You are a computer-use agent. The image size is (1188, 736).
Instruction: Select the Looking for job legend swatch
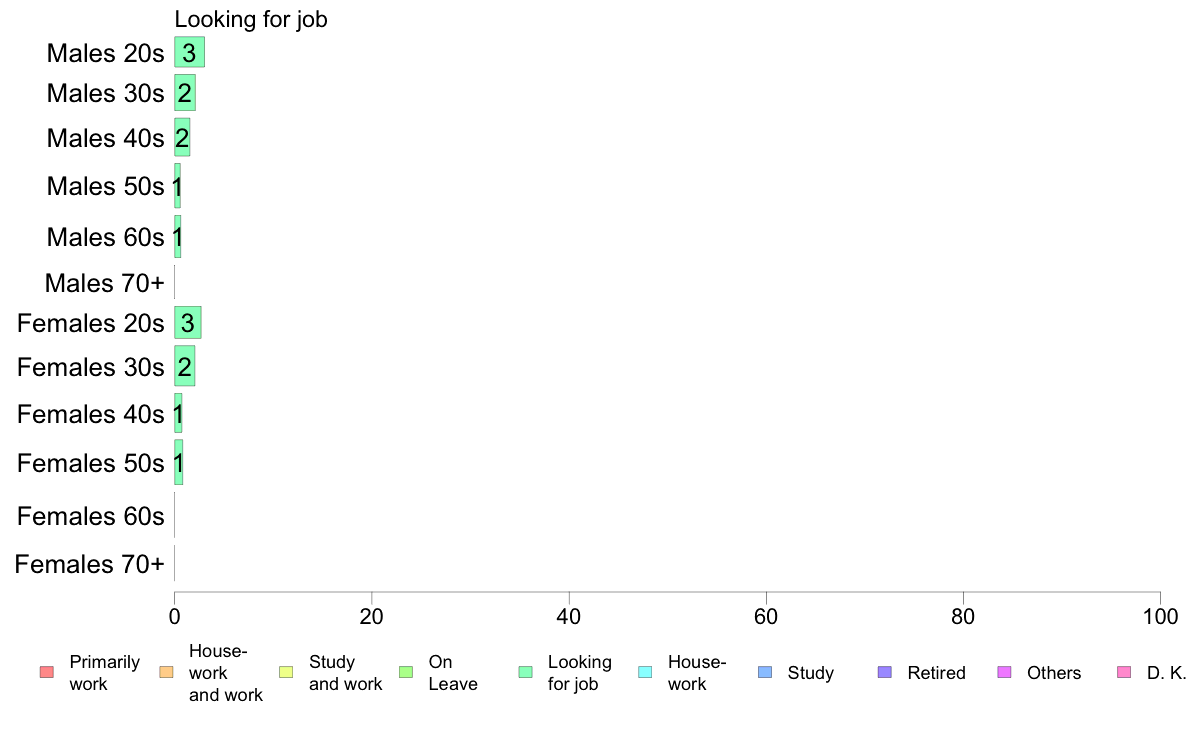tap(526, 672)
